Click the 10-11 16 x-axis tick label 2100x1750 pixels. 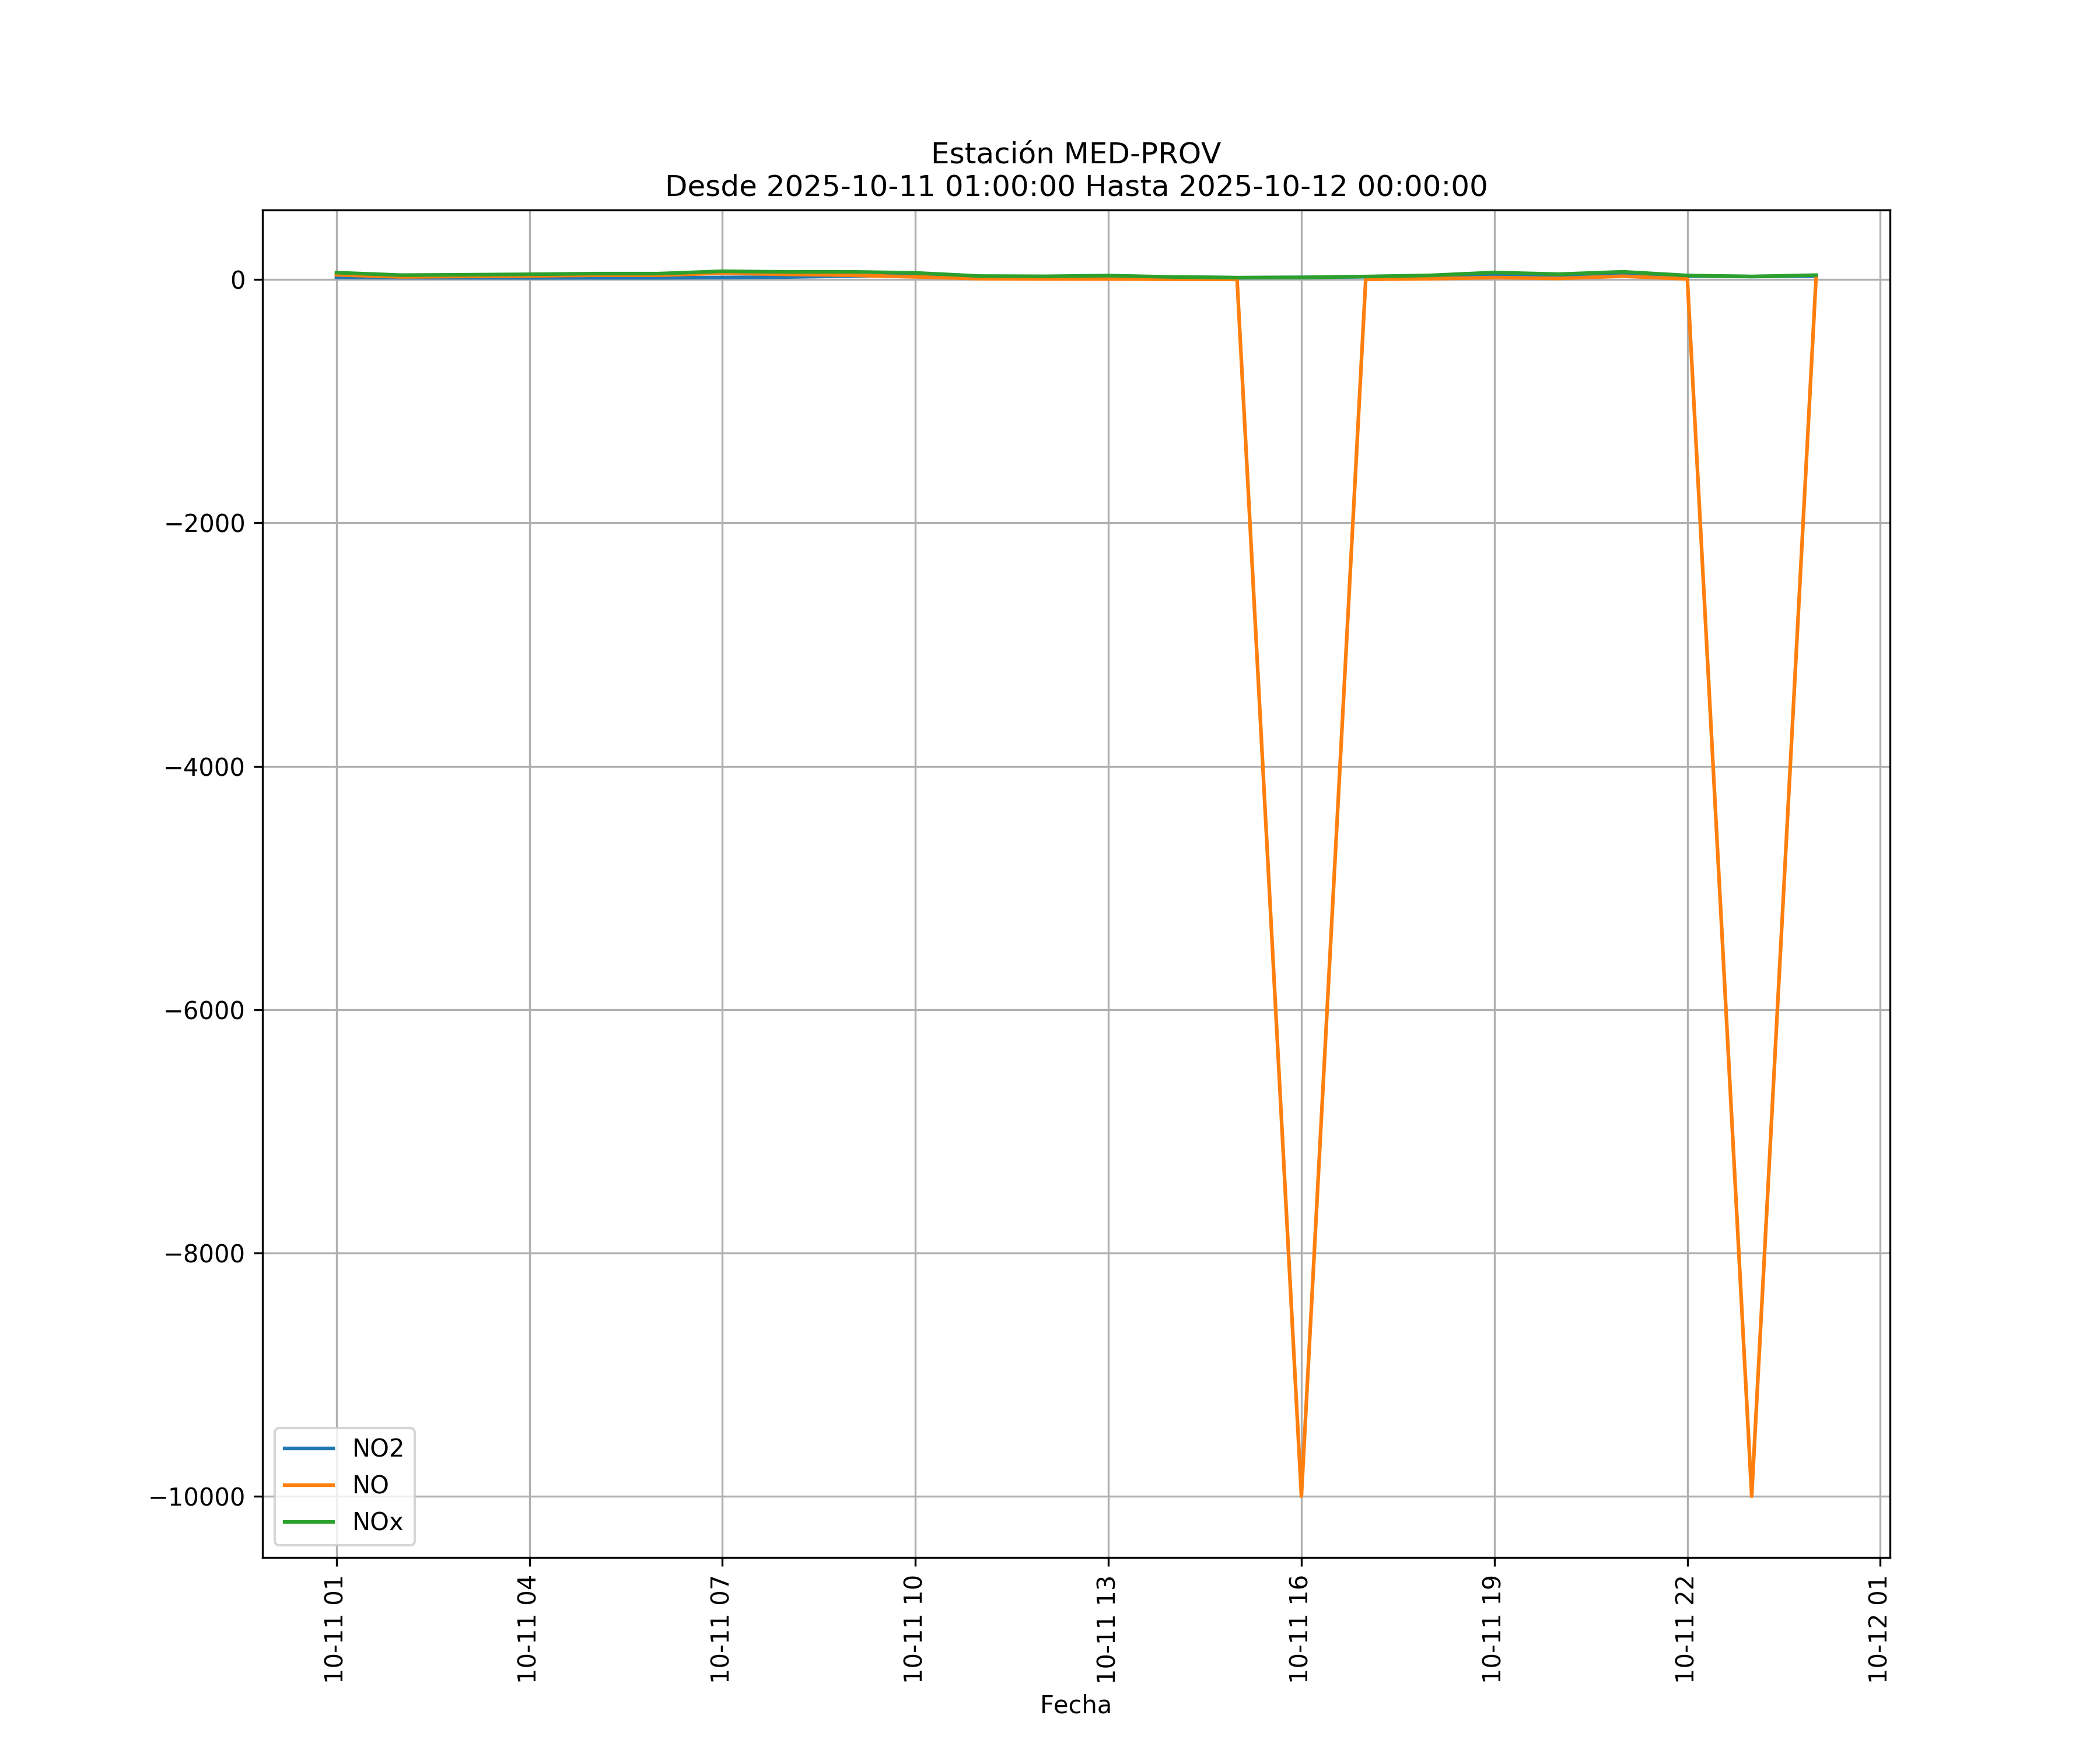point(1298,1628)
